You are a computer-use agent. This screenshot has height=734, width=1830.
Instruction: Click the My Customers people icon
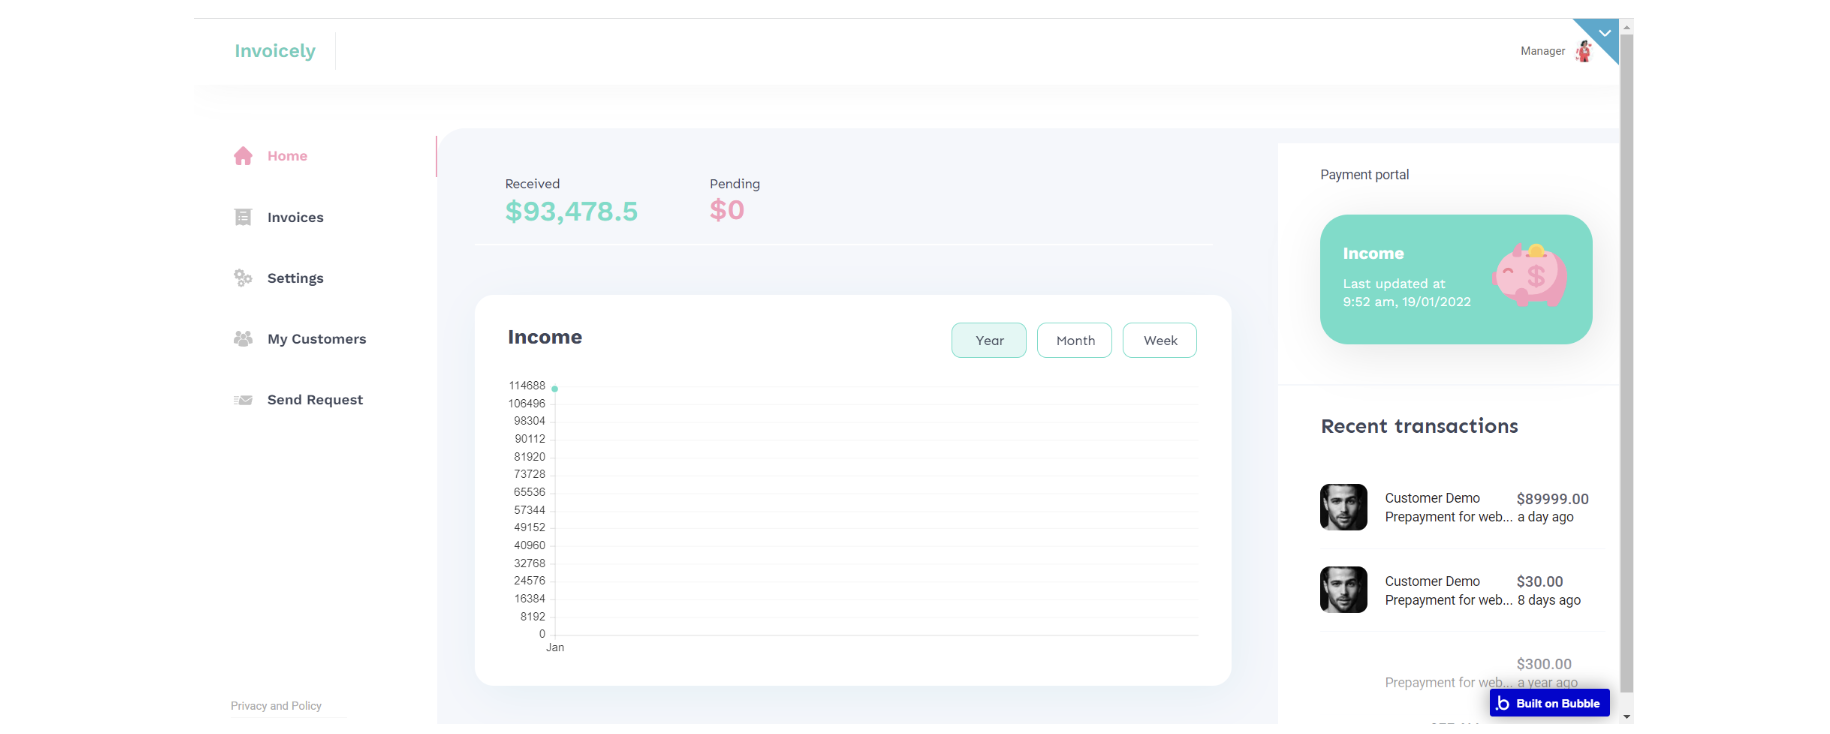tap(243, 339)
